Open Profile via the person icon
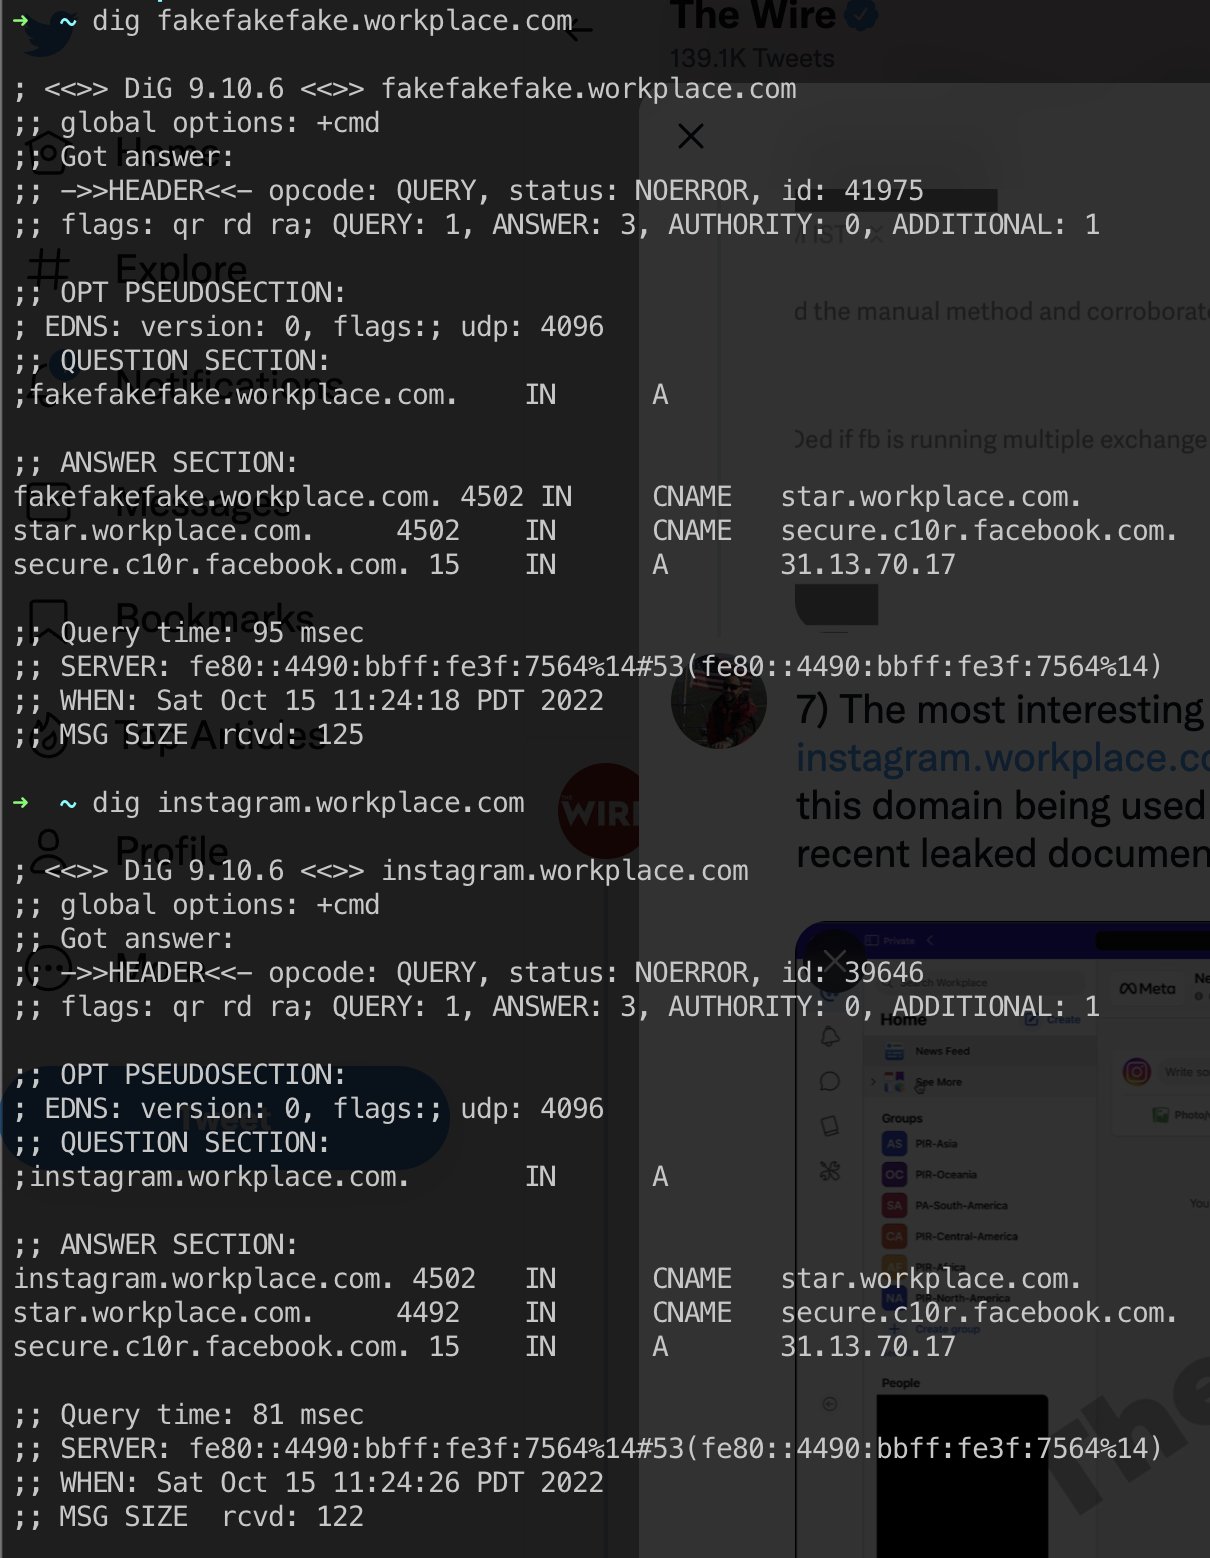 48,852
